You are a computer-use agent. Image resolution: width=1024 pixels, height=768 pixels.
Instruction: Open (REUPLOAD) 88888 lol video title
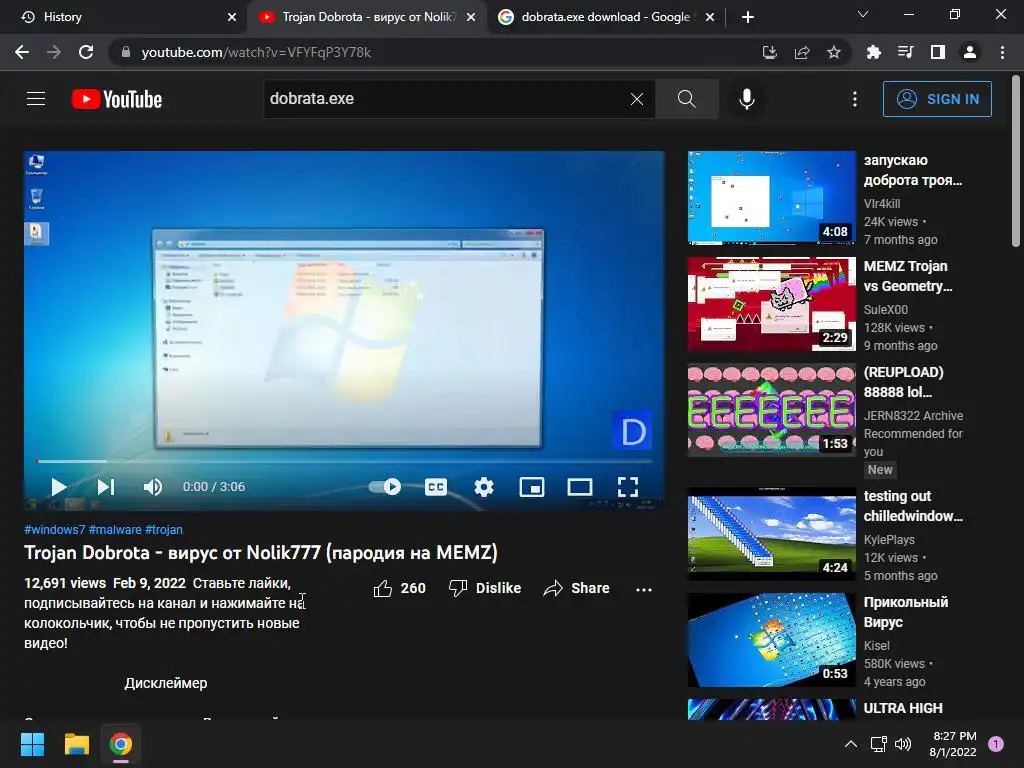click(x=903, y=382)
